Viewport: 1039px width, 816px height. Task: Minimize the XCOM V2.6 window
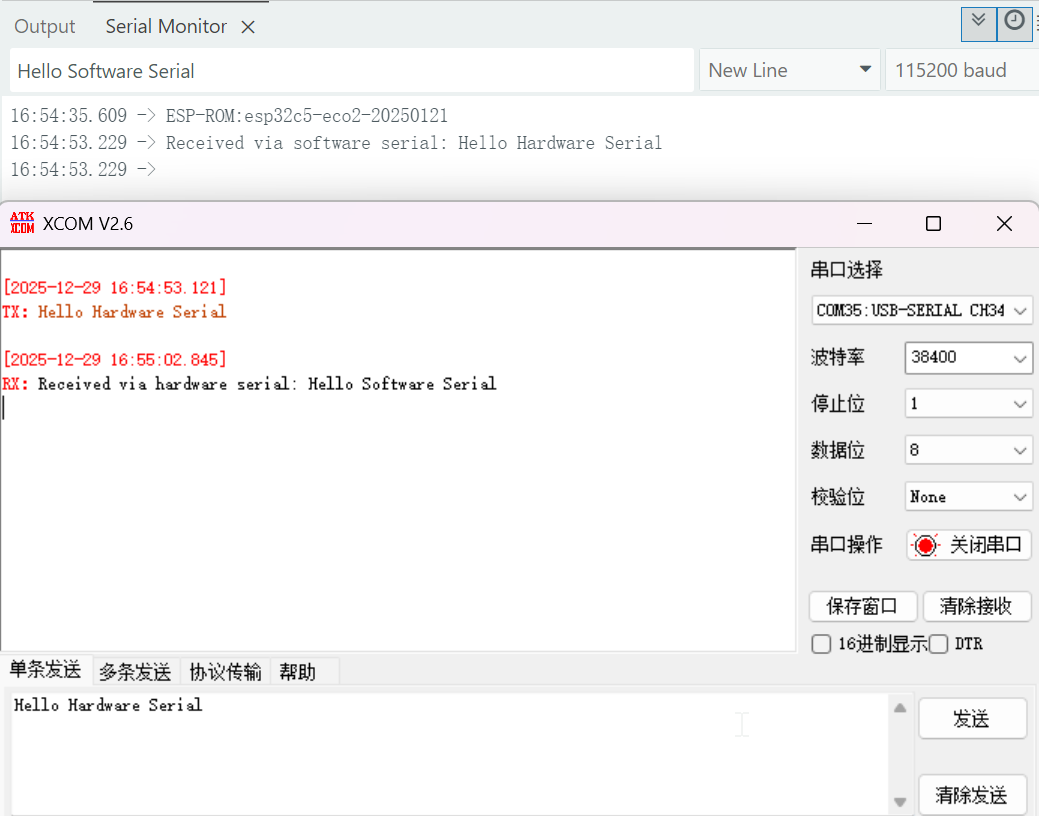pyautogui.click(x=864, y=224)
